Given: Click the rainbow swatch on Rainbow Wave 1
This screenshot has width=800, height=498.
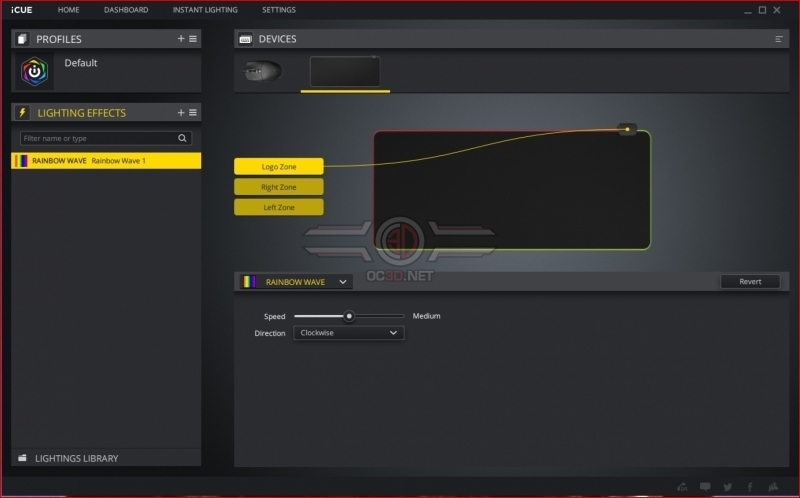Looking at the screenshot, I should 21,161.
